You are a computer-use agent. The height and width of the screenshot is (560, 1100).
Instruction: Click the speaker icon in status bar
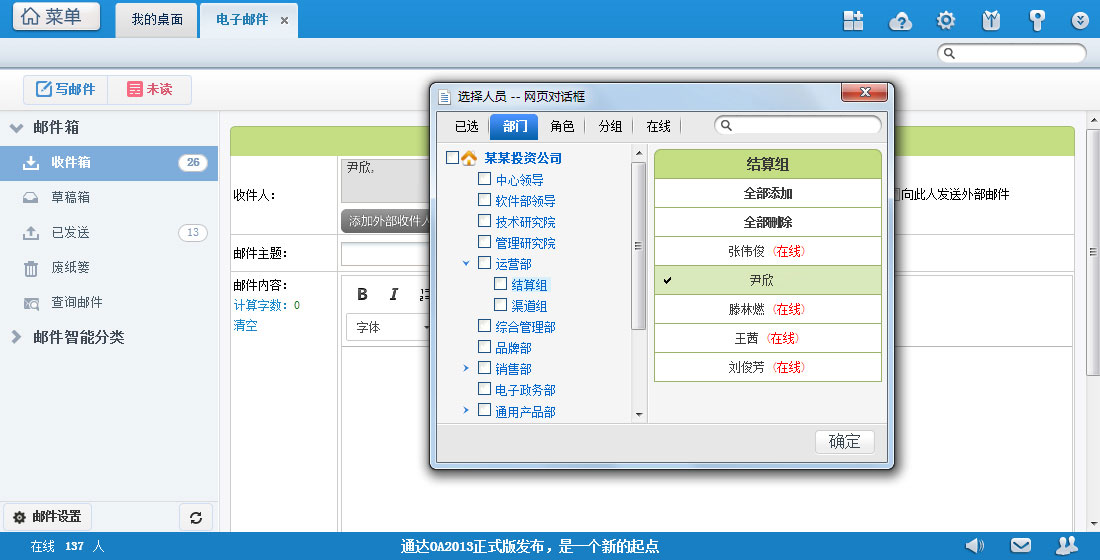(974, 545)
